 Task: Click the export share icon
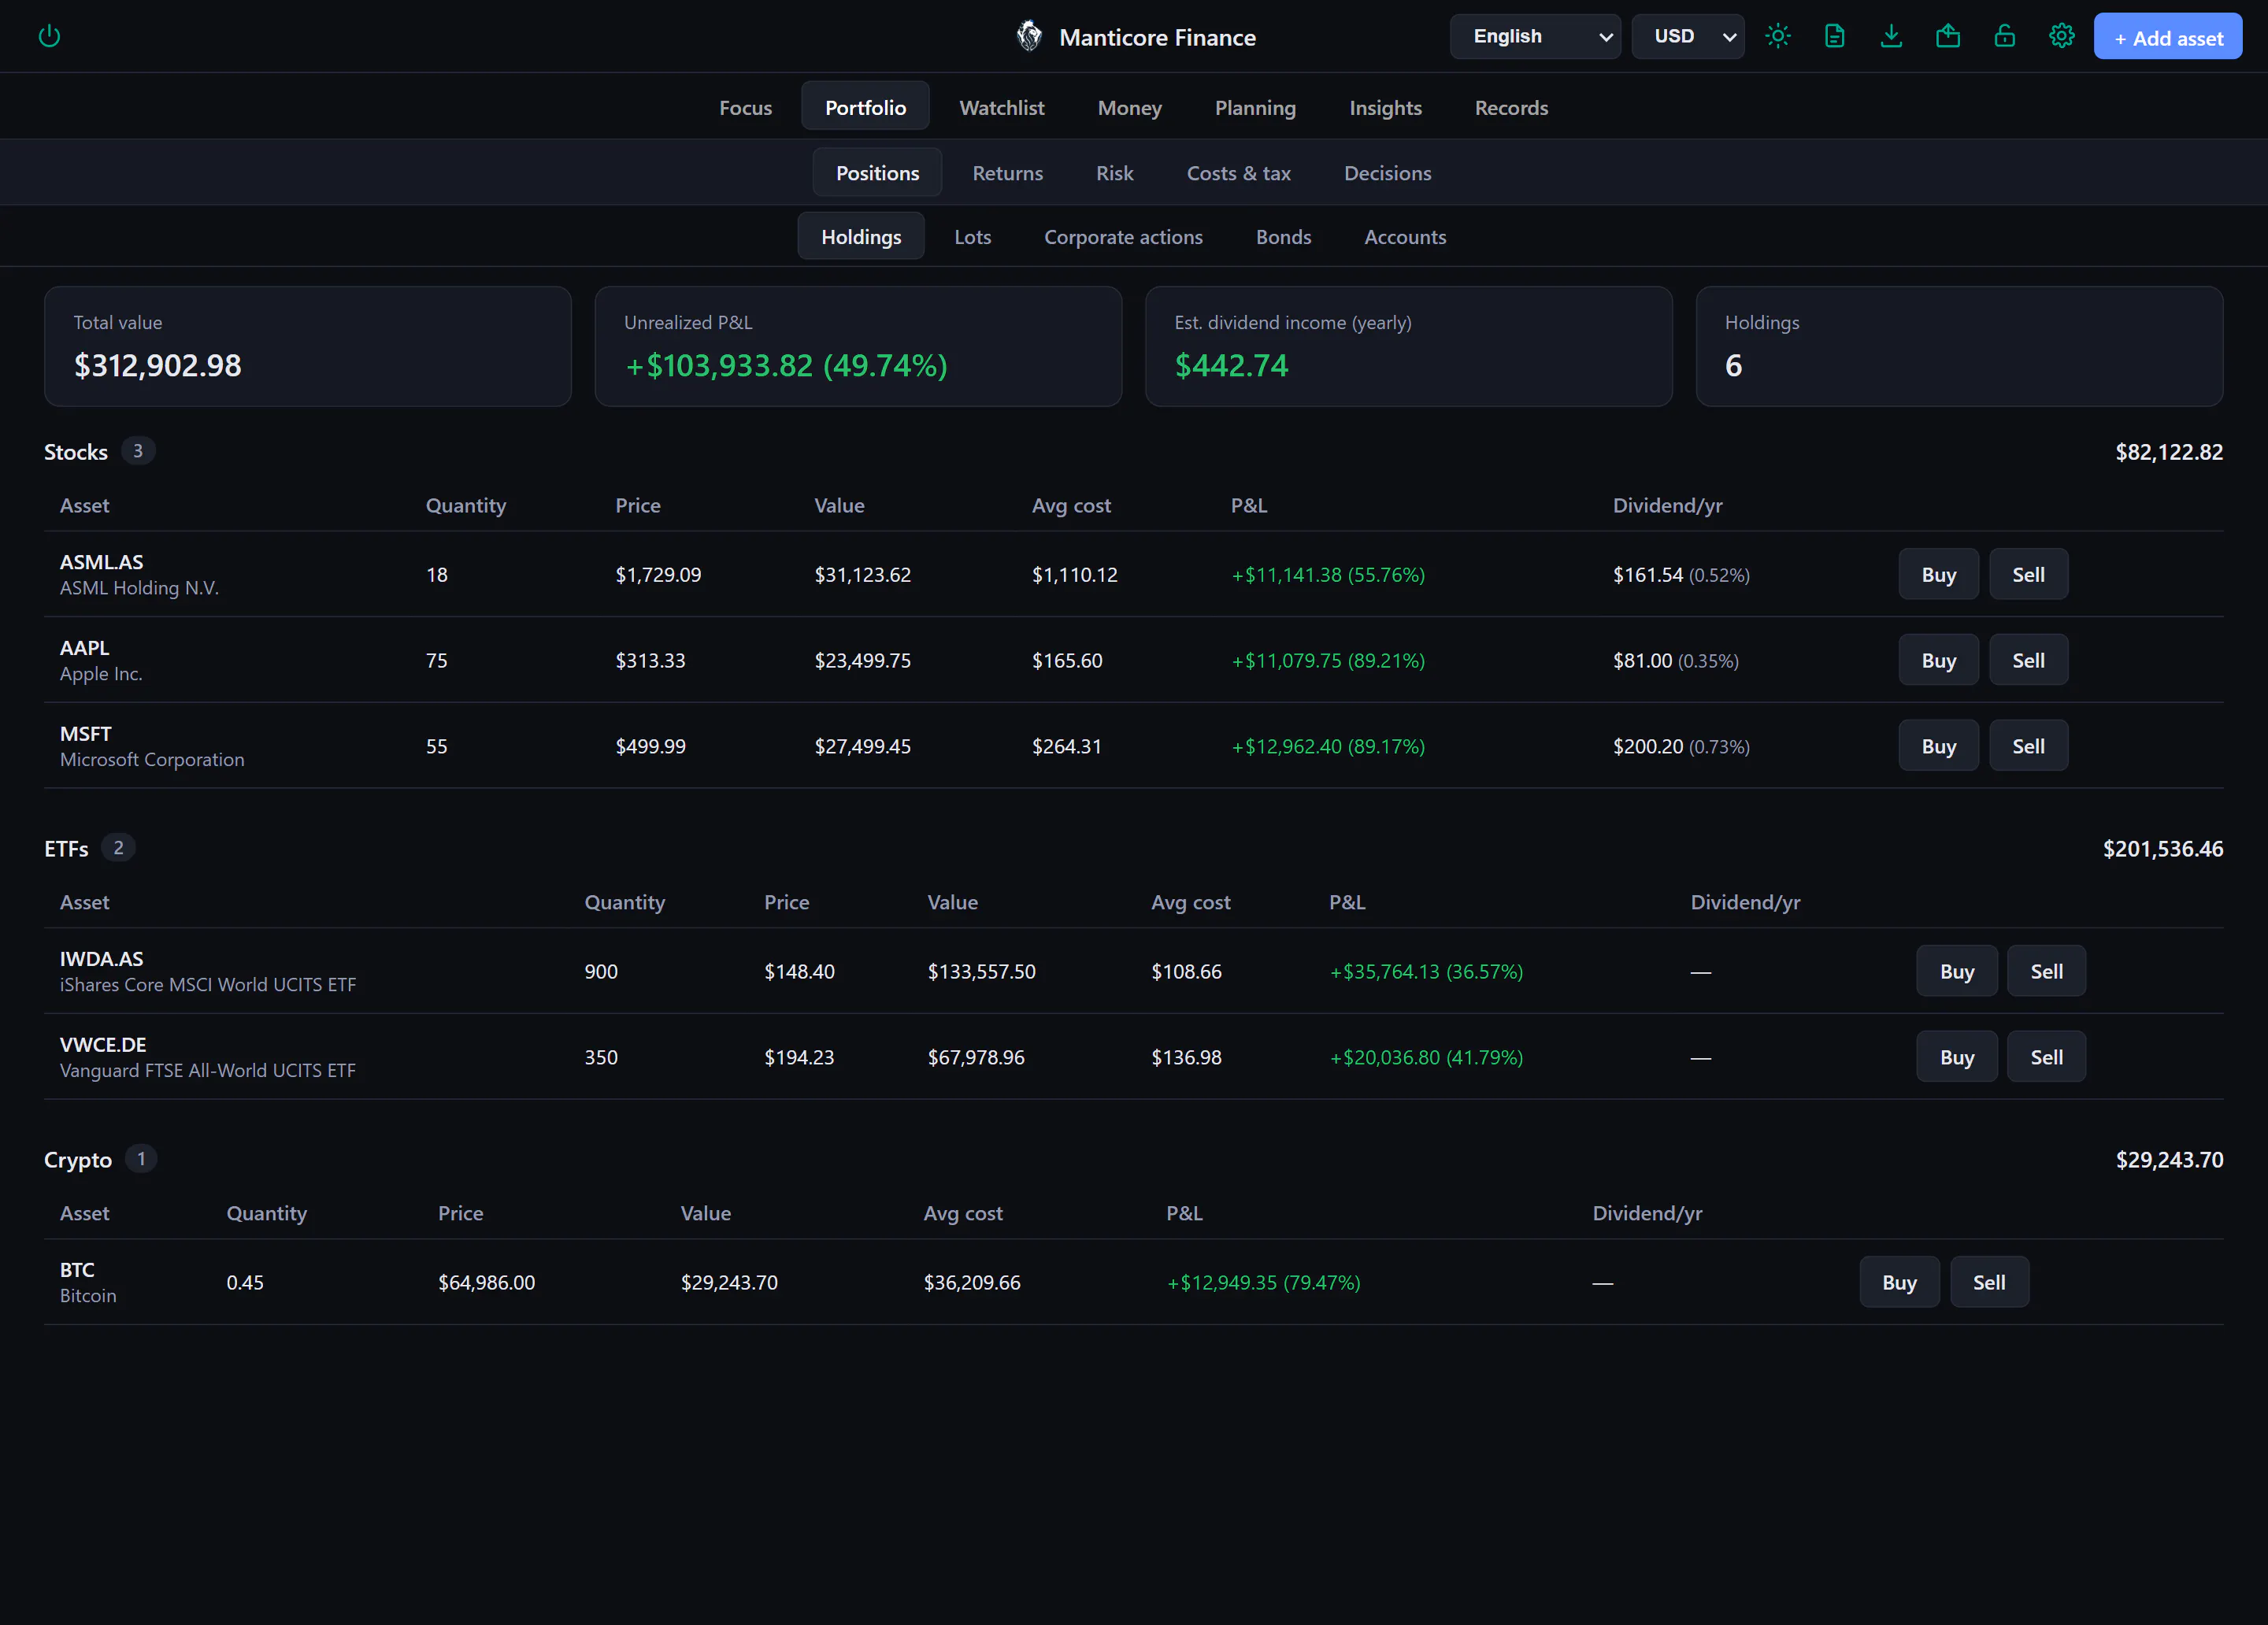(x=1948, y=37)
